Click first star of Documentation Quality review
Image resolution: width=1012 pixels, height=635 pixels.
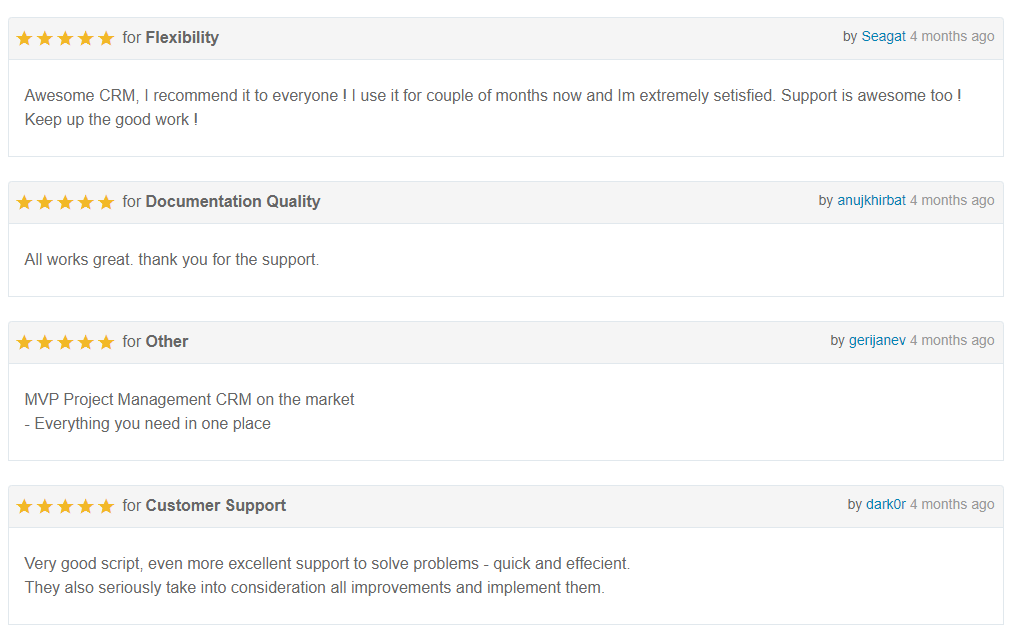tap(25, 202)
